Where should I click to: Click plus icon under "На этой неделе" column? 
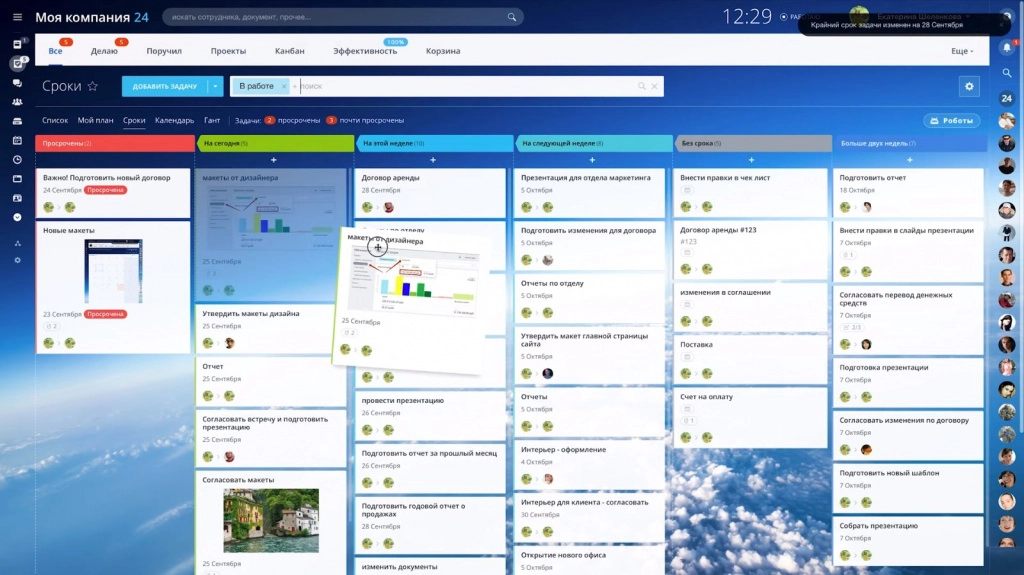pyautogui.click(x=433, y=160)
